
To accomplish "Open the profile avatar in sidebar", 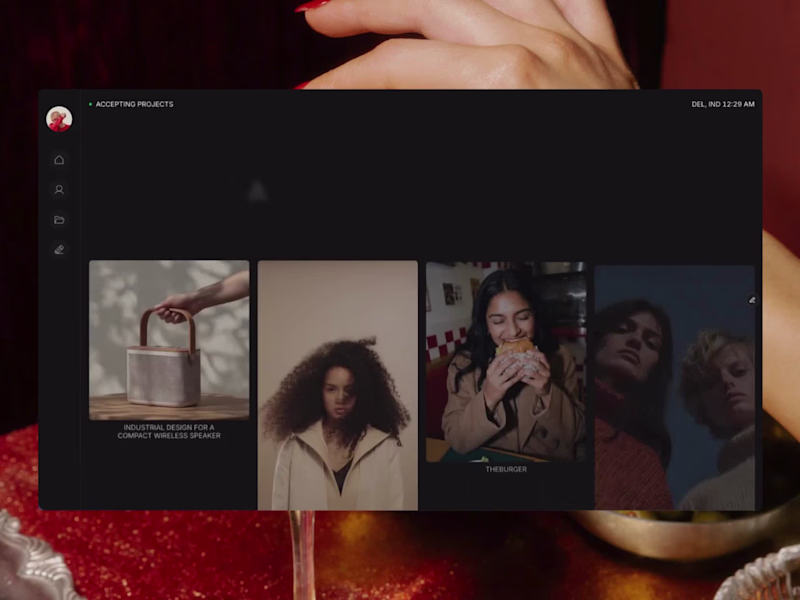I will pyautogui.click(x=59, y=119).
